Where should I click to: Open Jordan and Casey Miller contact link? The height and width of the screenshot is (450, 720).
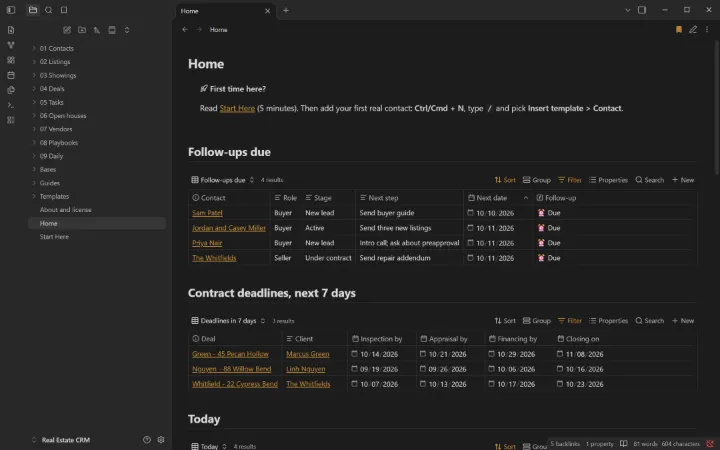[229, 228]
